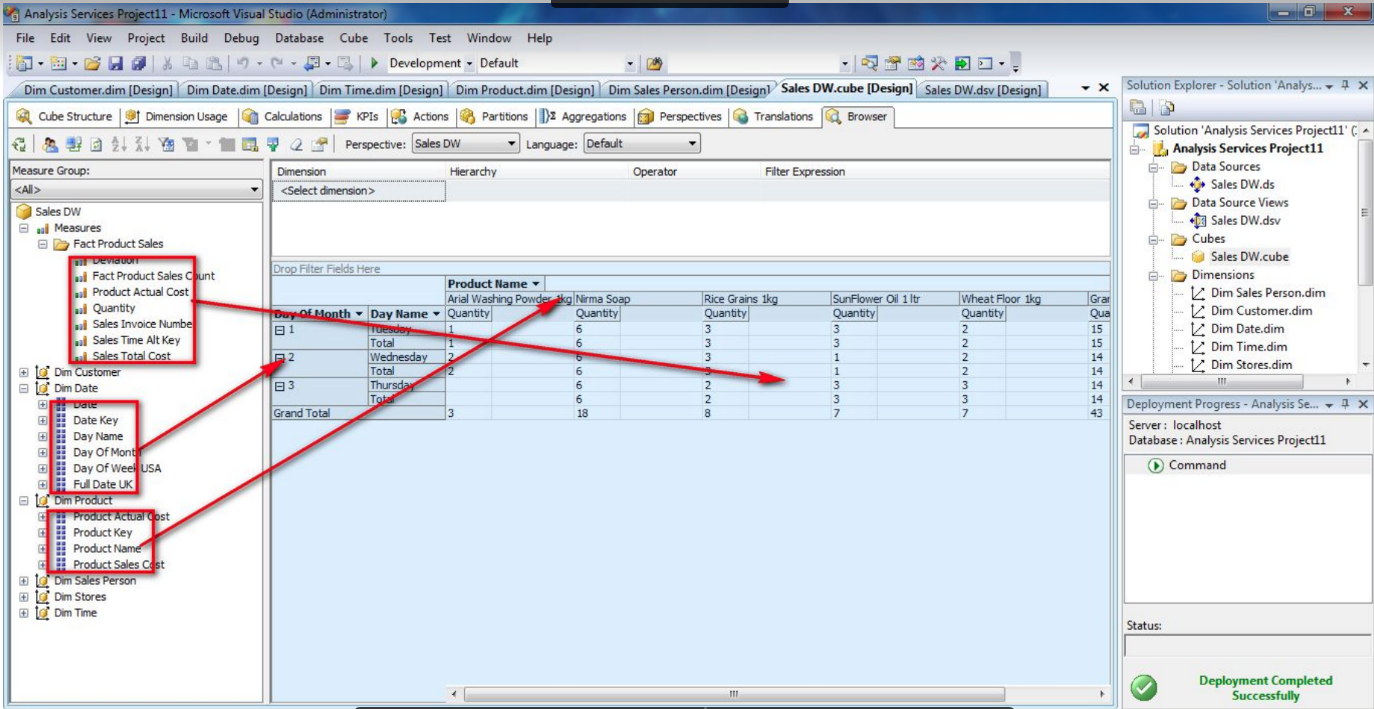Image resolution: width=1374 pixels, height=709 pixels.
Task: Click the green Deployment Completed checkmark icon
Action: pos(1144,687)
